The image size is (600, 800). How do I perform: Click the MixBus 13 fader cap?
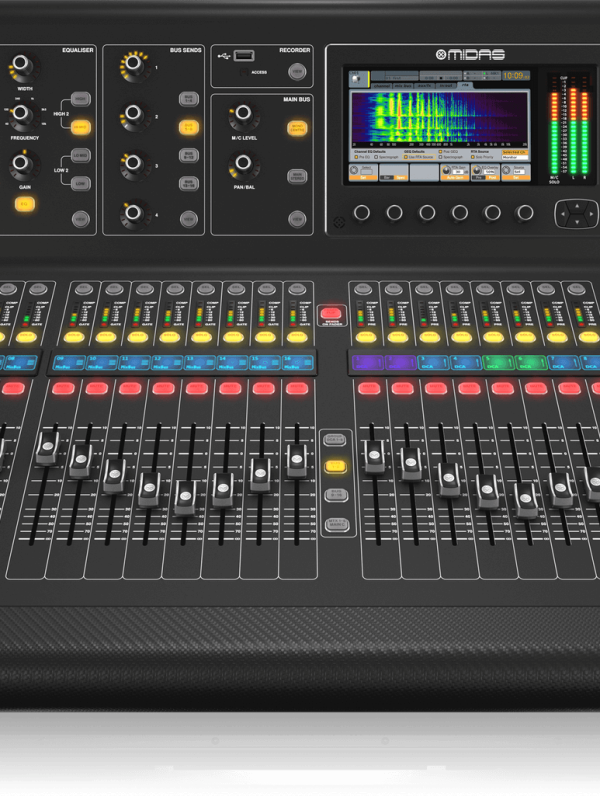coord(185,497)
